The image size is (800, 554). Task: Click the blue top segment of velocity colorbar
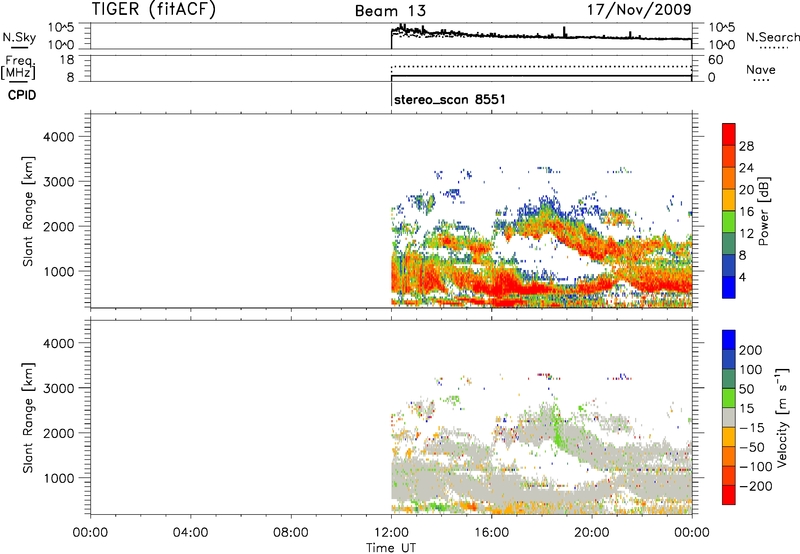(729, 340)
